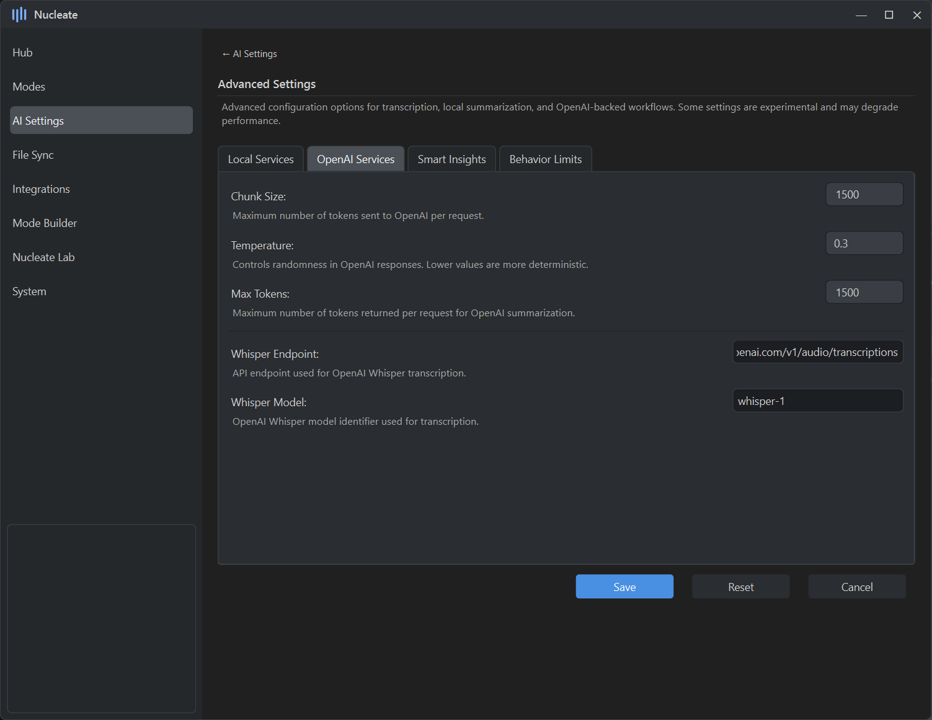Open the Modes sidebar item
The image size is (932, 720).
29,87
